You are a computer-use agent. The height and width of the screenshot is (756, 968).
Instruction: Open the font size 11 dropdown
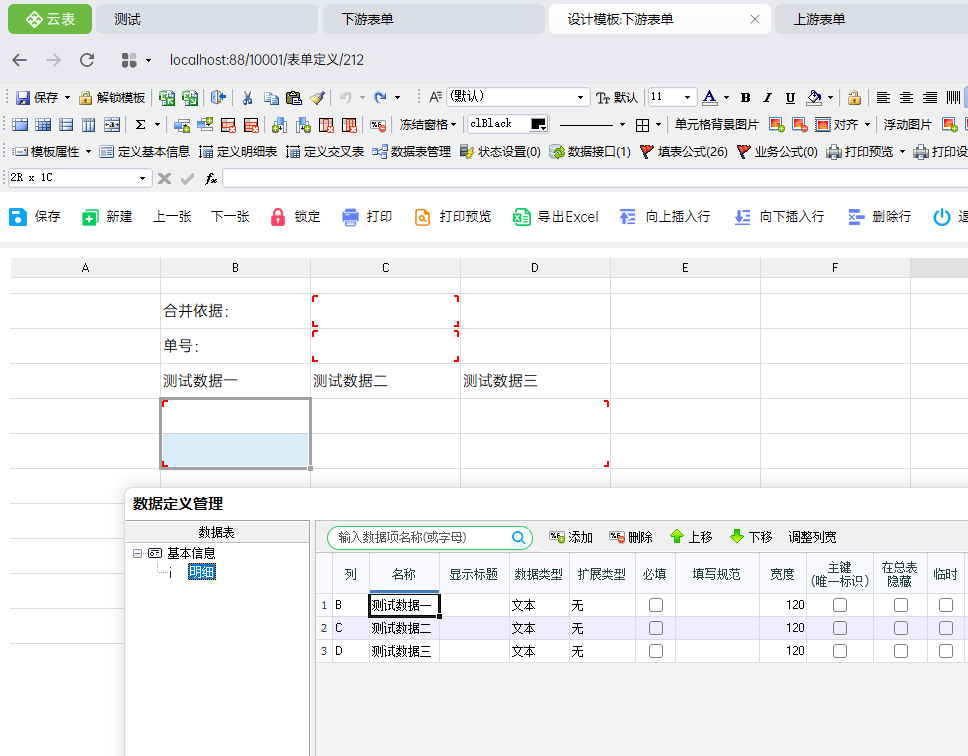coord(687,98)
